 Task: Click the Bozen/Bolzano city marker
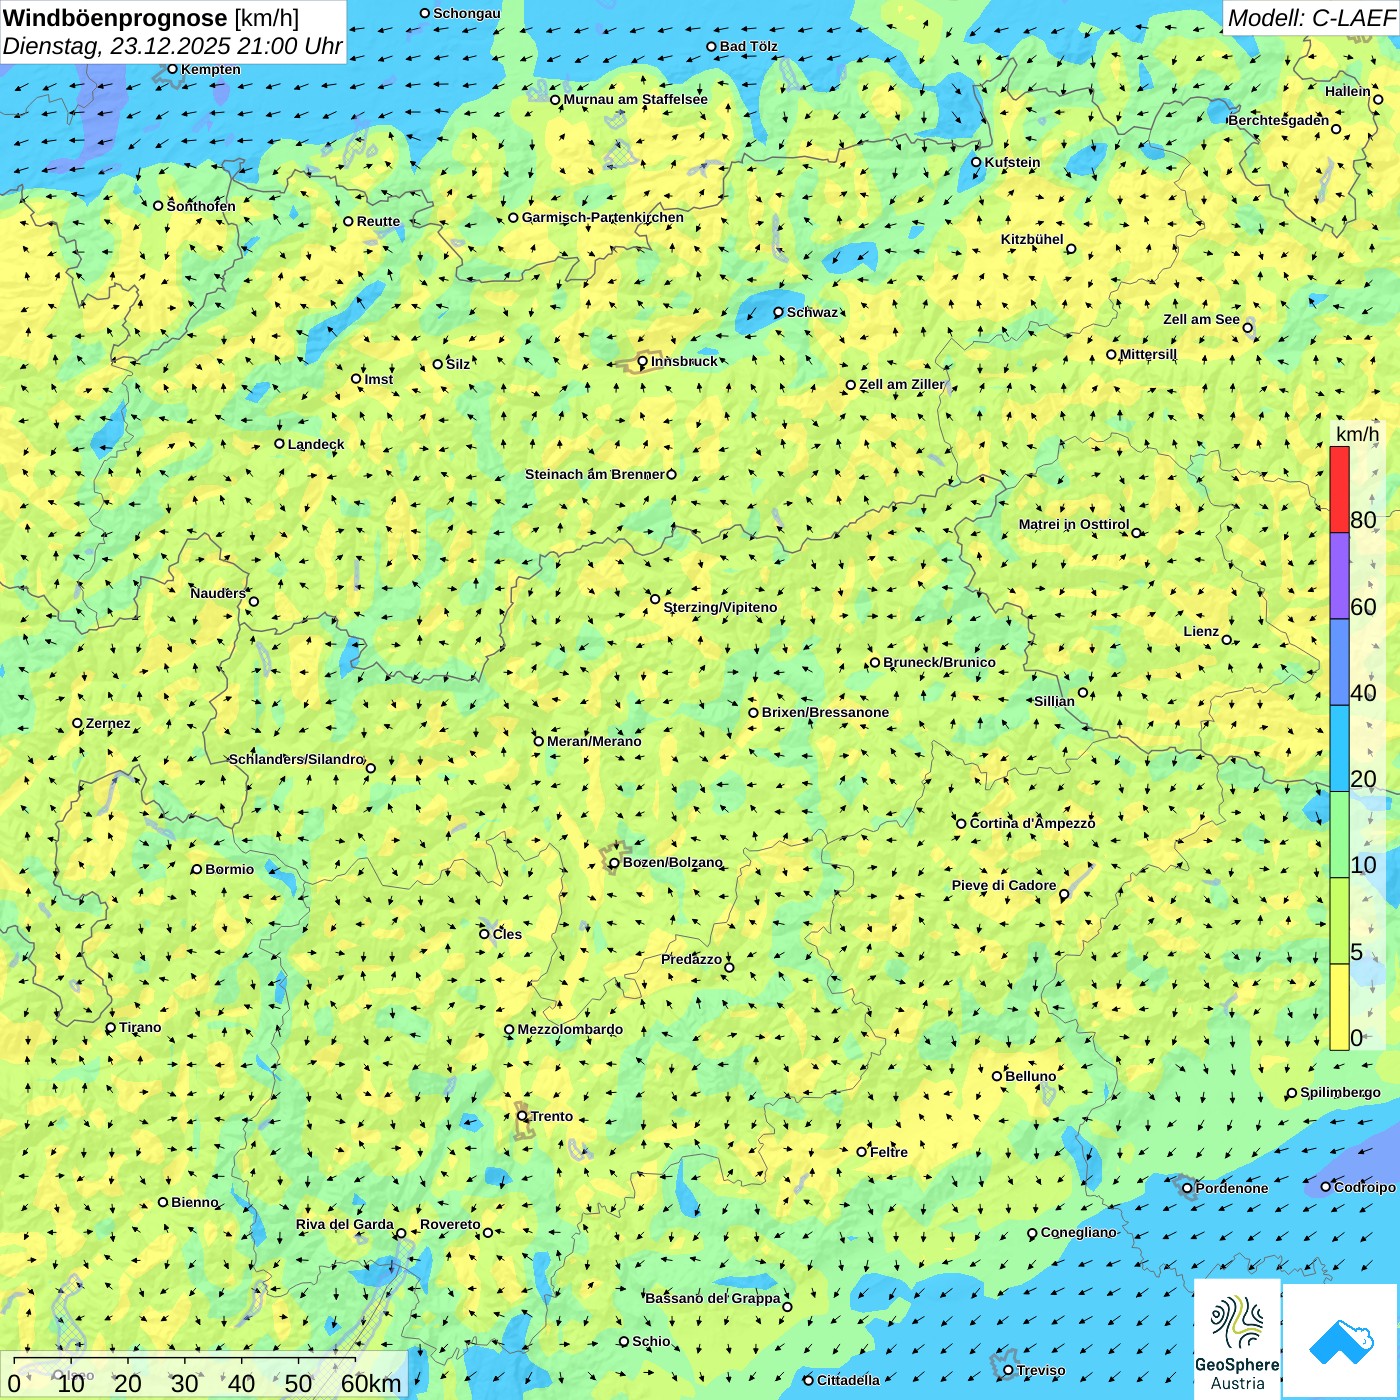click(x=614, y=863)
